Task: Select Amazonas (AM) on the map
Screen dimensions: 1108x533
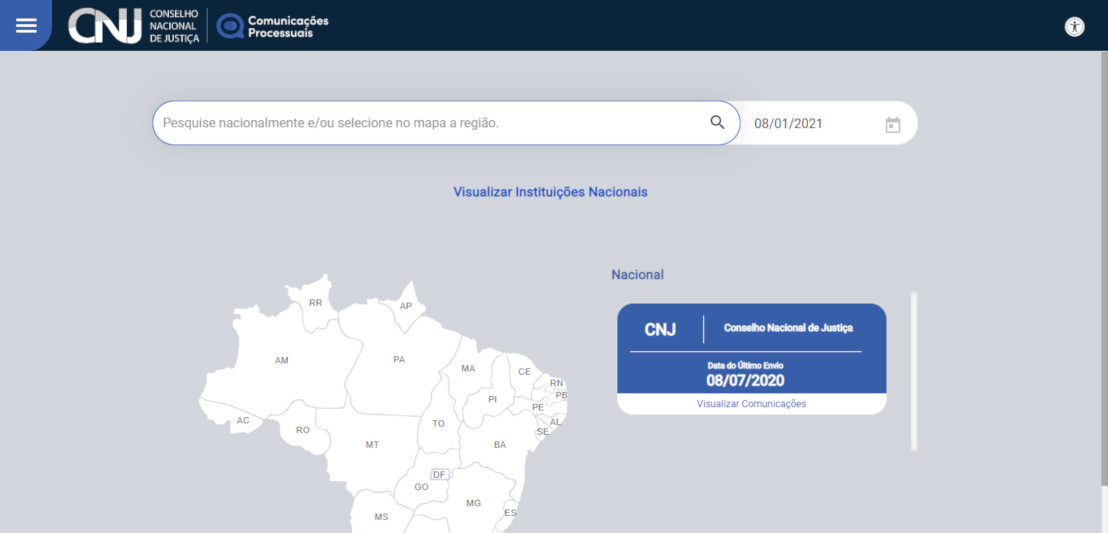Action: coord(281,360)
